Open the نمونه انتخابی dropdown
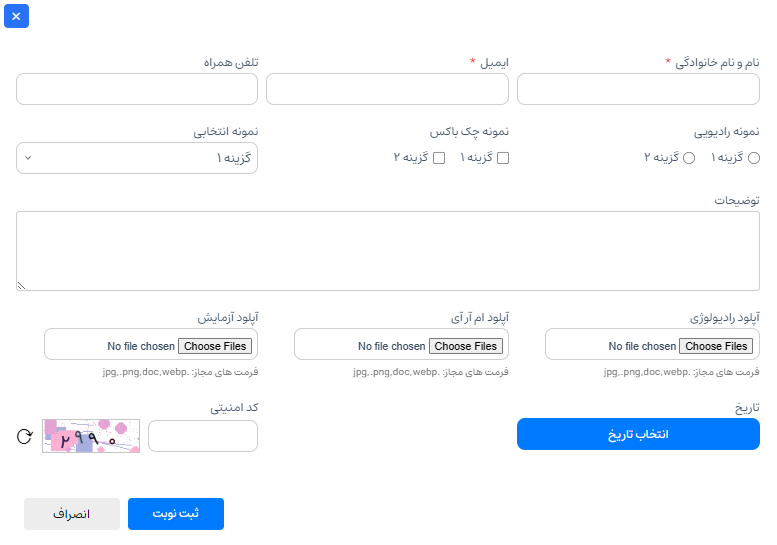This screenshot has height=545, width=777. tap(137, 158)
